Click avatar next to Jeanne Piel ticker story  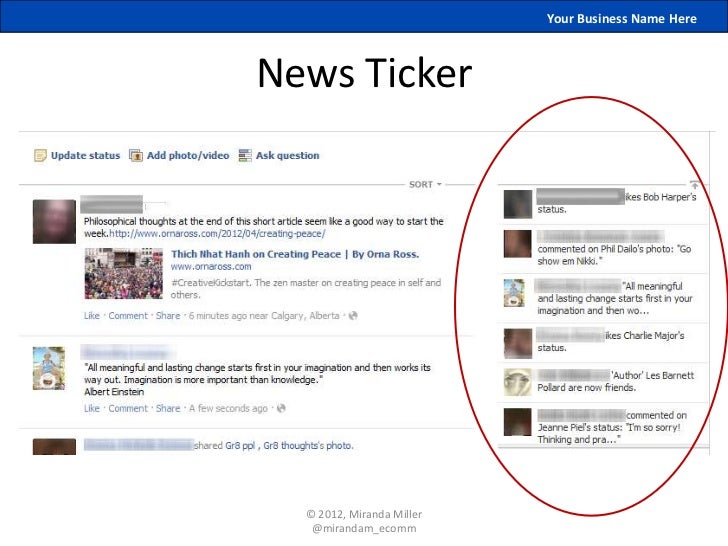click(518, 422)
